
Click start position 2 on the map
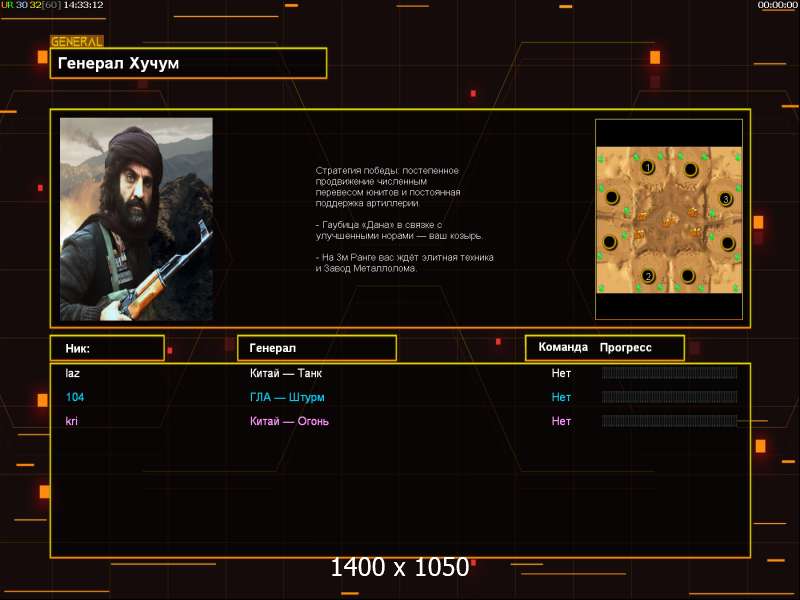pos(648,276)
